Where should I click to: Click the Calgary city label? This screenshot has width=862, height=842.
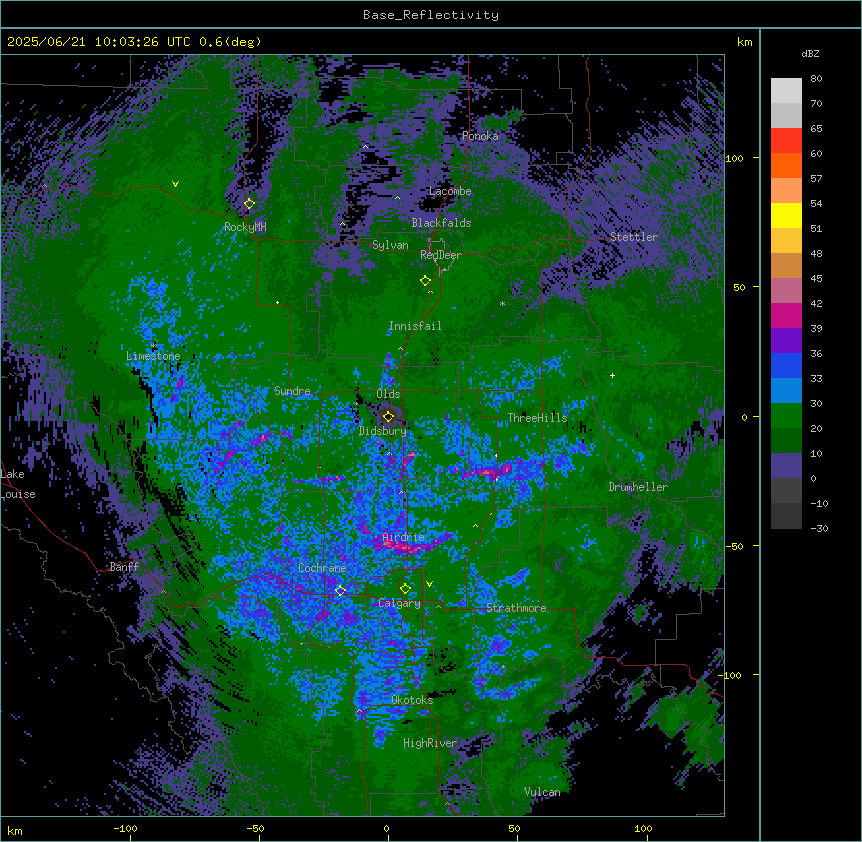coord(400,603)
